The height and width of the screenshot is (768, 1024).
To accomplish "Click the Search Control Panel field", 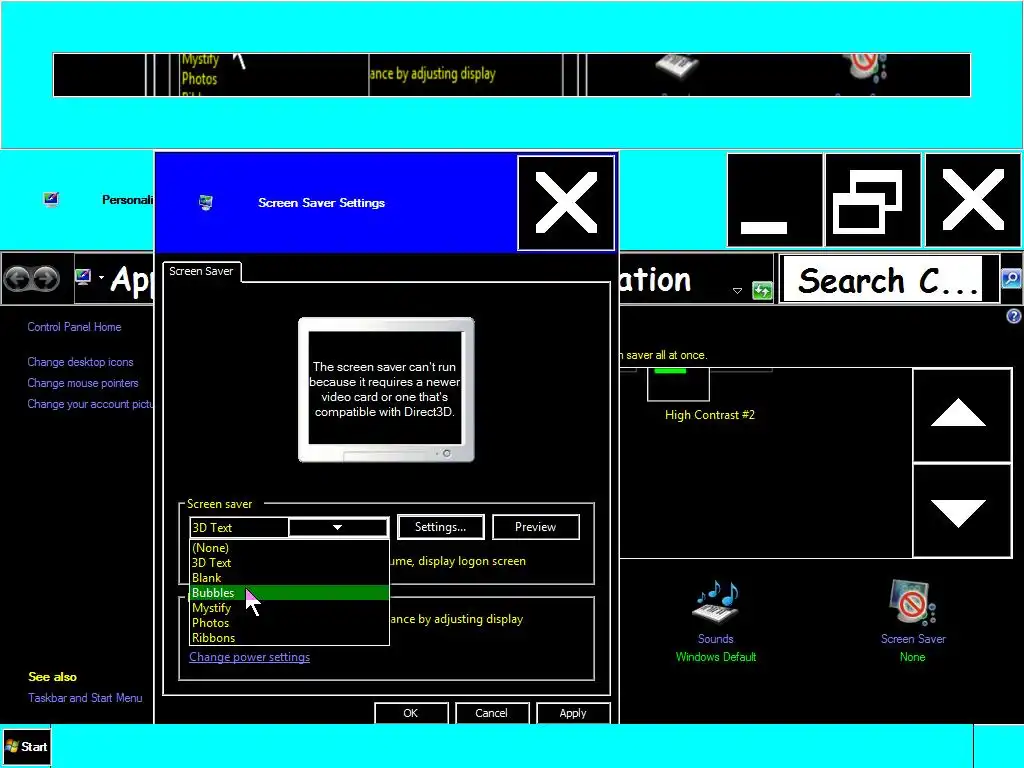I will (x=882, y=280).
